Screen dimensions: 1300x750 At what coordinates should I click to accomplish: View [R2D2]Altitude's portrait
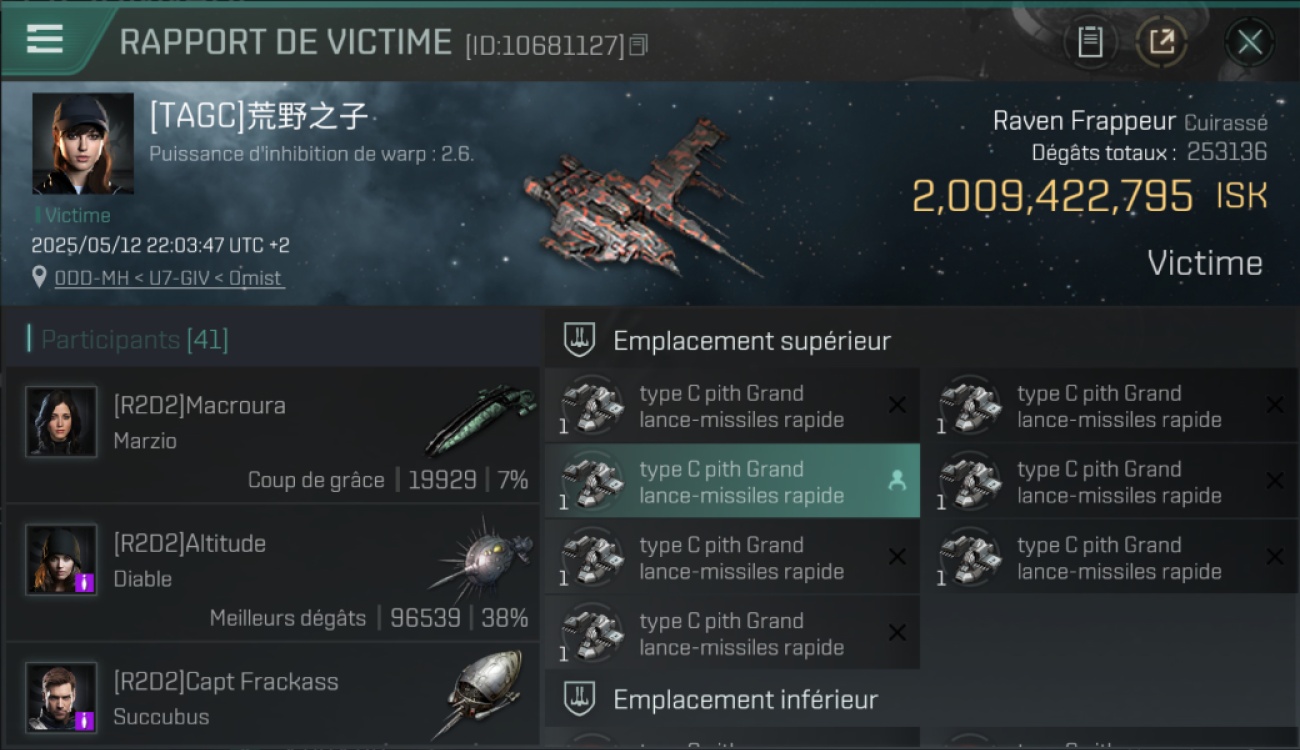pos(62,559)
